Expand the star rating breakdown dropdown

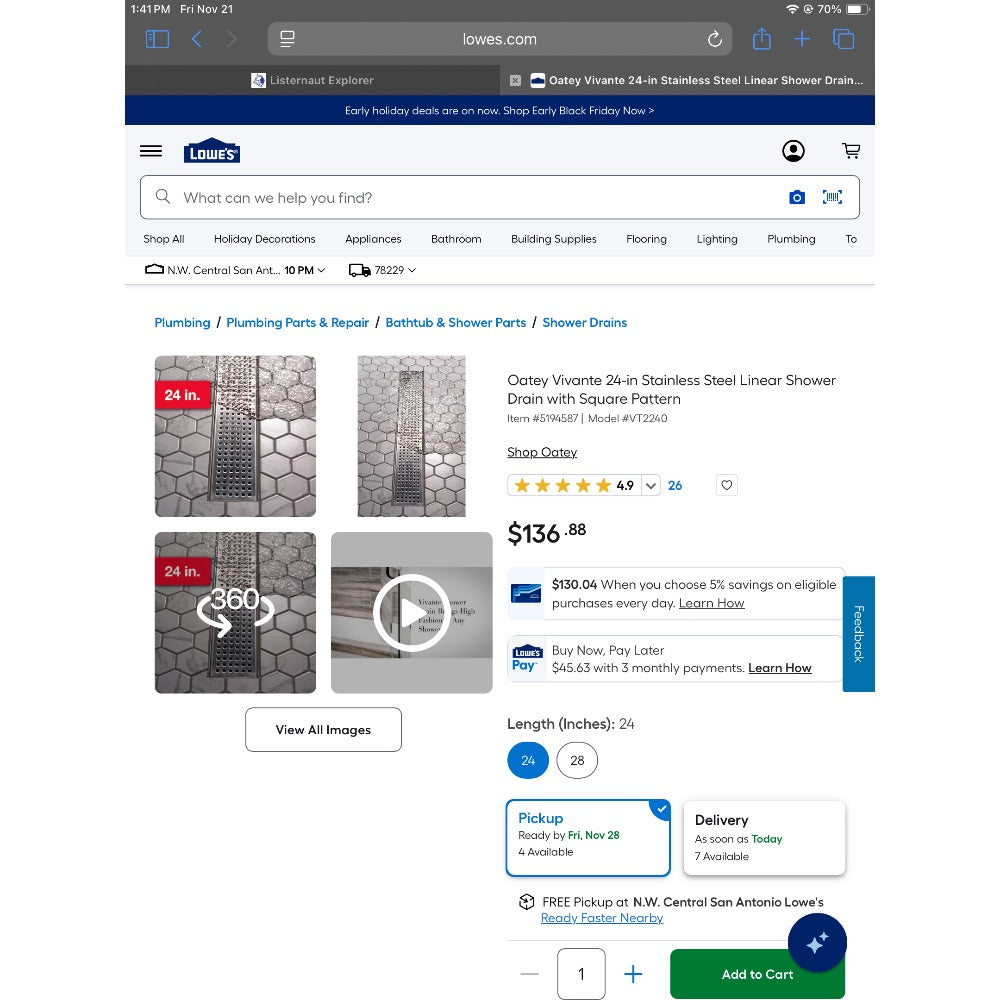651,486
